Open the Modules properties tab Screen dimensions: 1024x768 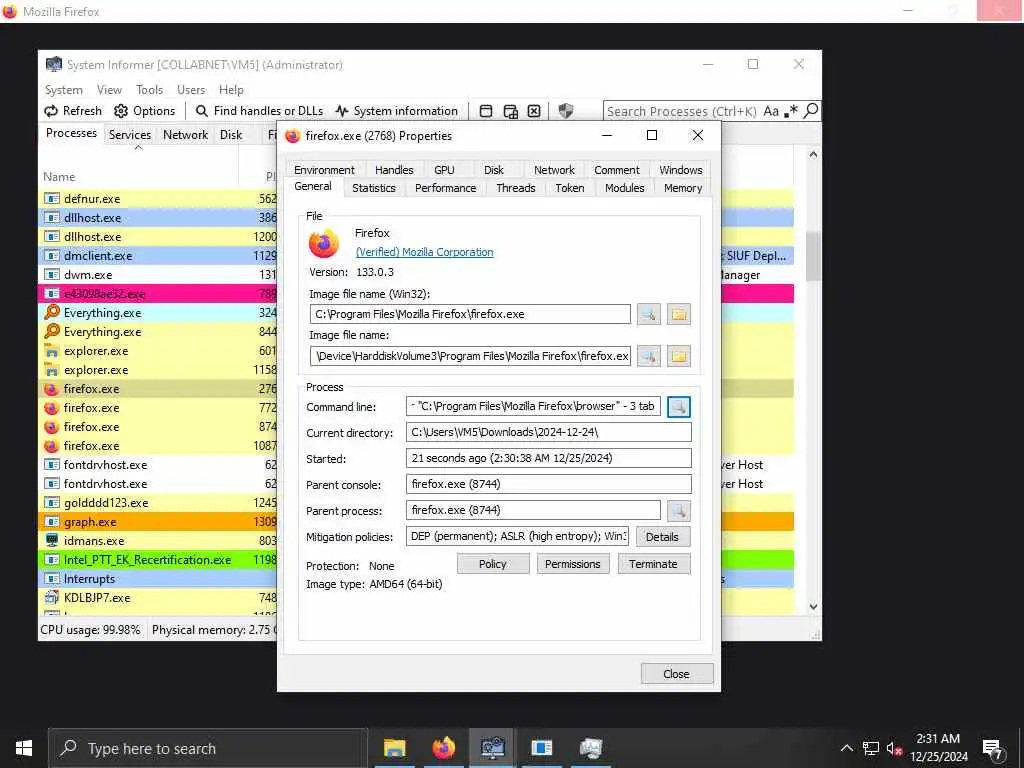624,188
